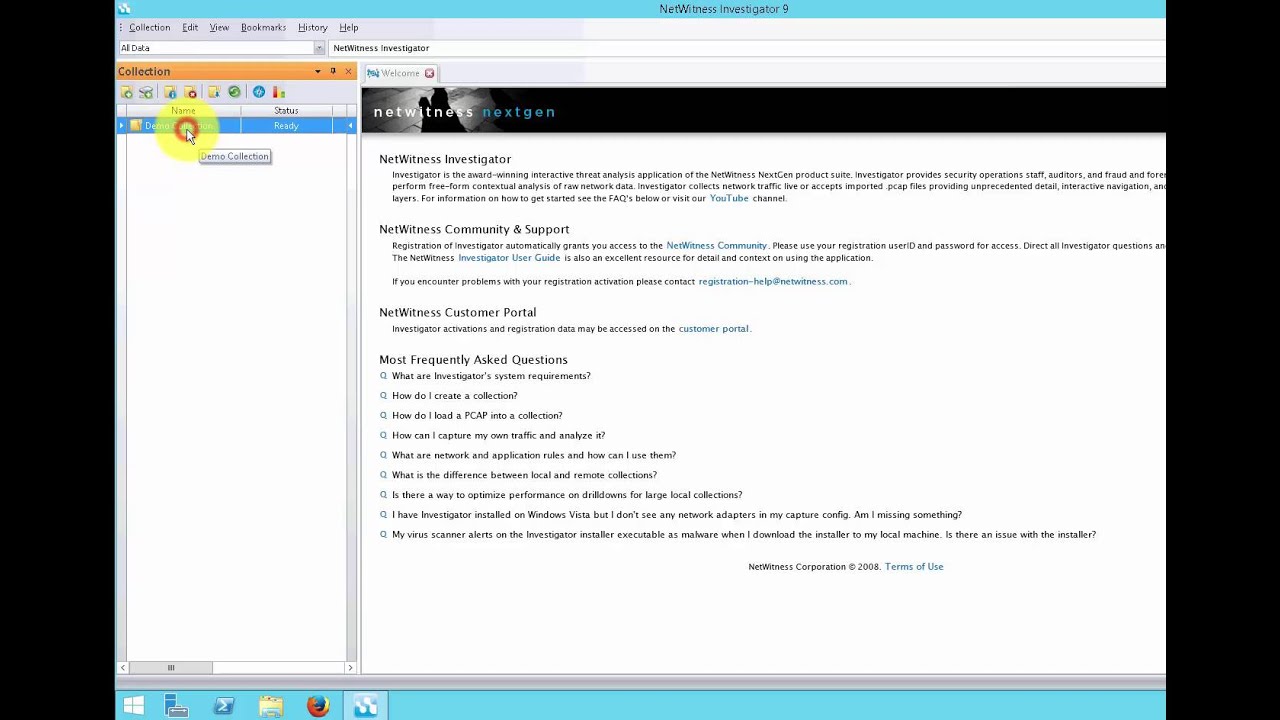The image size is (1280, 720).
Task: Open the Edit menu
Action: [x=190, y=27]
